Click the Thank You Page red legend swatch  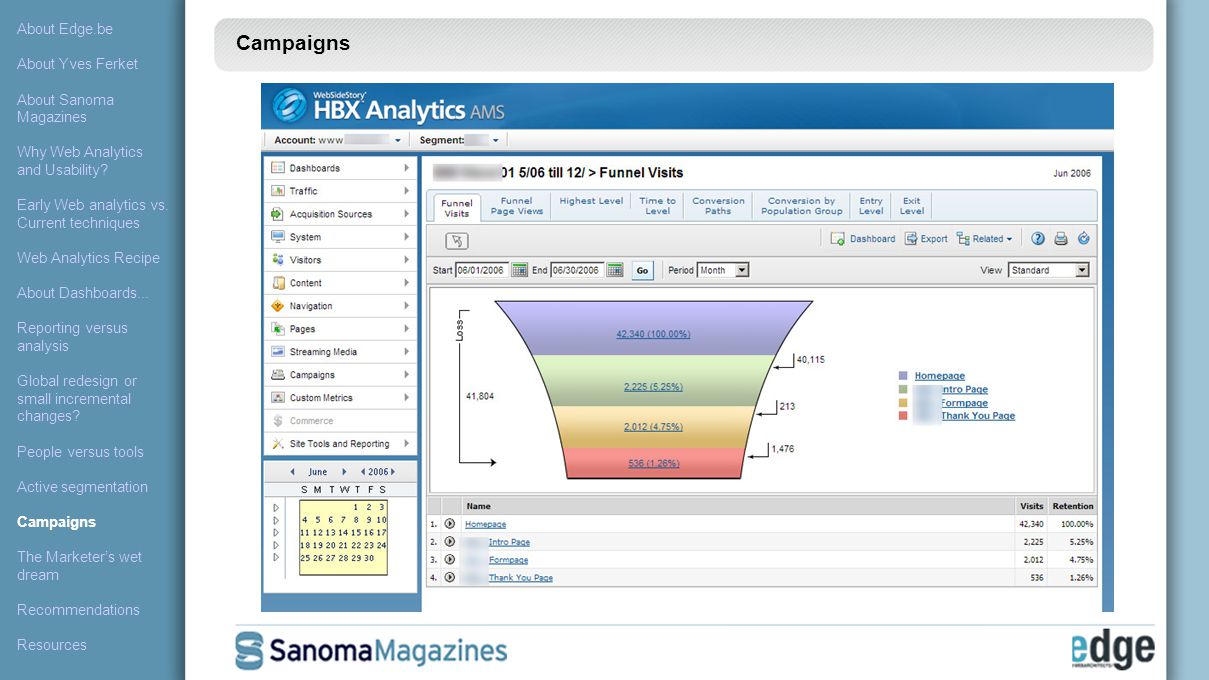coord(903,416)
